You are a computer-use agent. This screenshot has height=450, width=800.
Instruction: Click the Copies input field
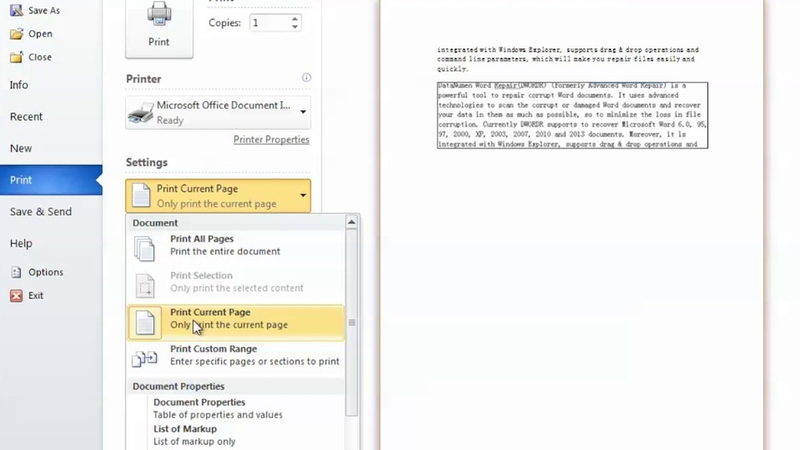270,22
